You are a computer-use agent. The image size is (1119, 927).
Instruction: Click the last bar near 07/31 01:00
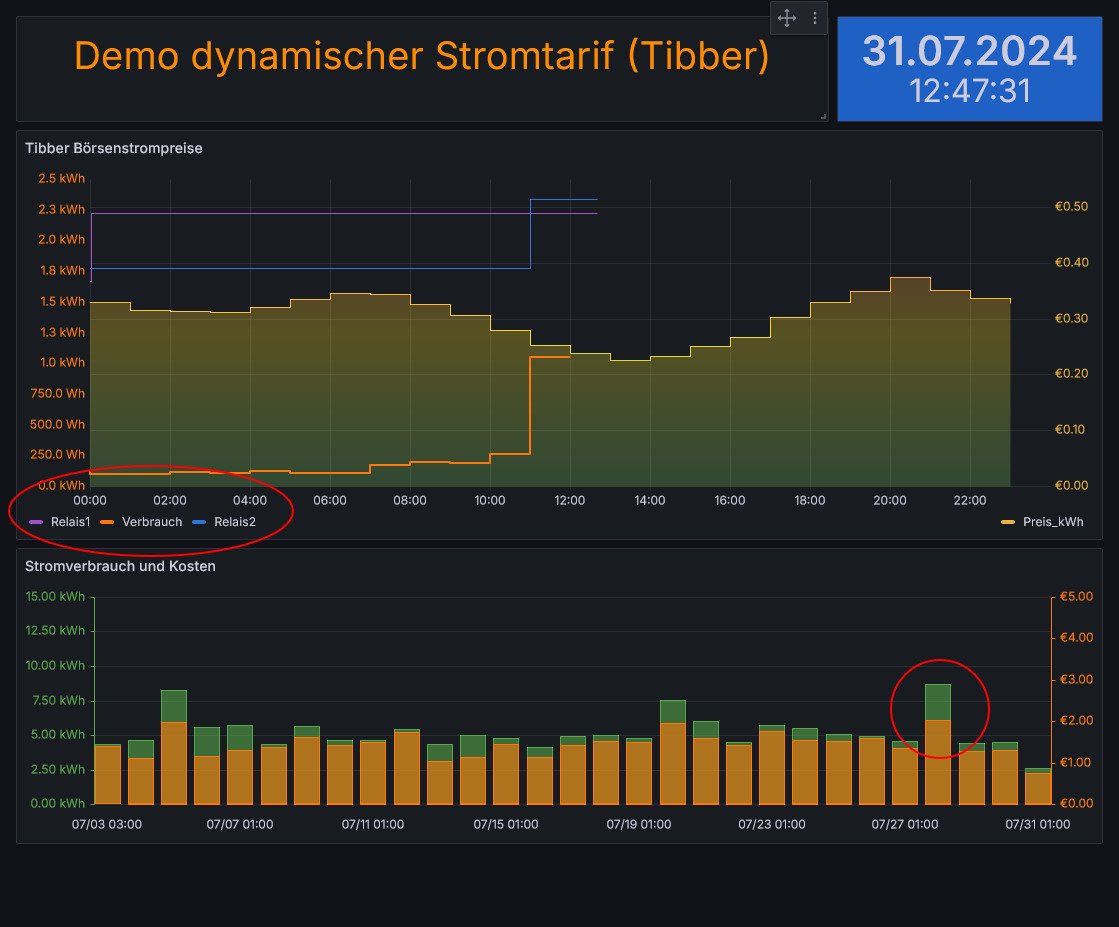pos(1038,786)
